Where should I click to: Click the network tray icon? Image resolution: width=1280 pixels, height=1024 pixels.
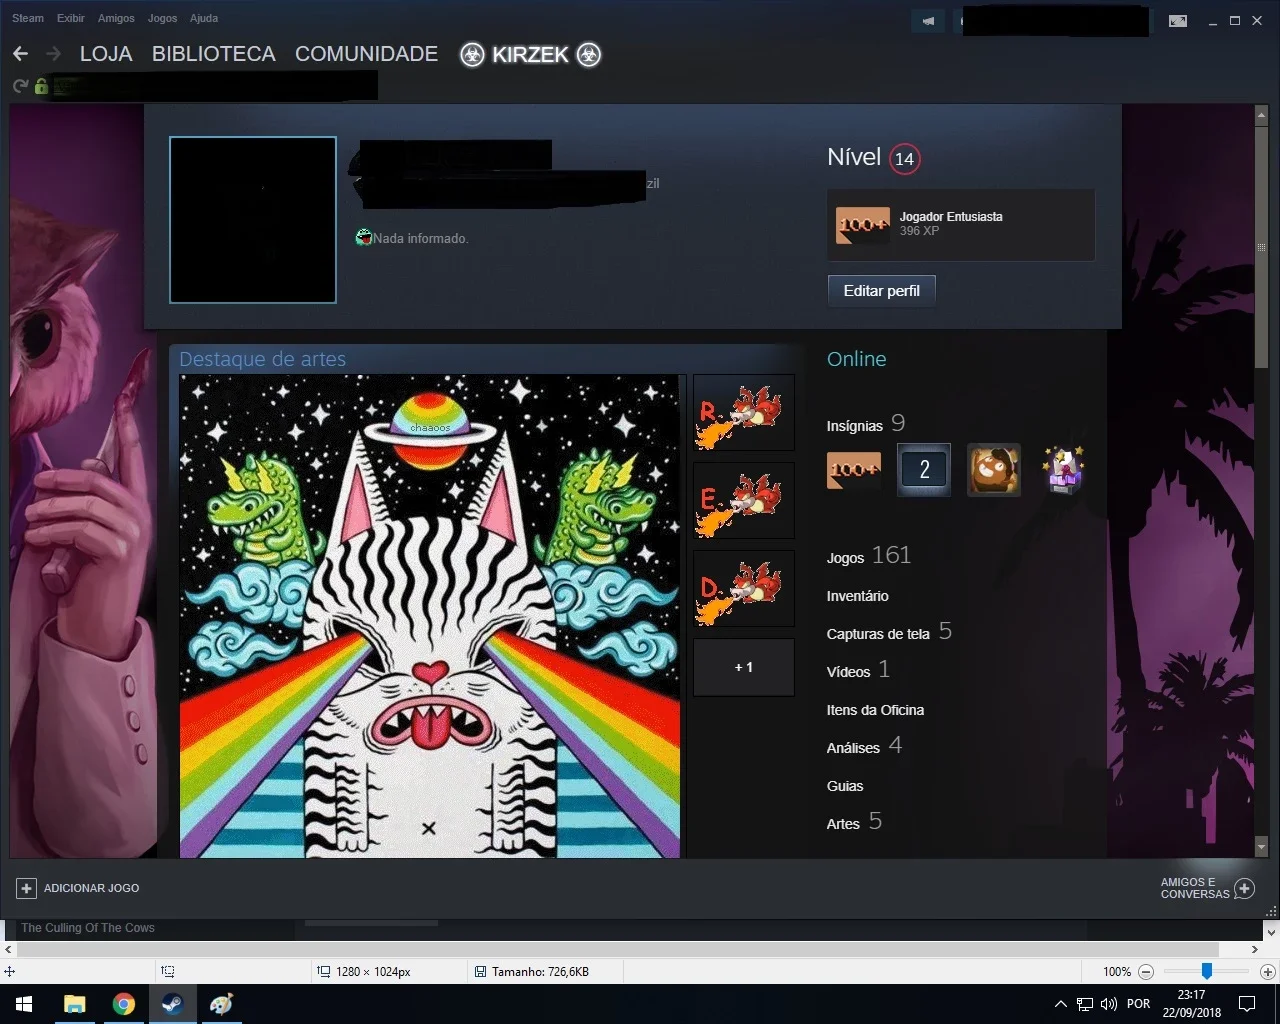[1085, 1004]
